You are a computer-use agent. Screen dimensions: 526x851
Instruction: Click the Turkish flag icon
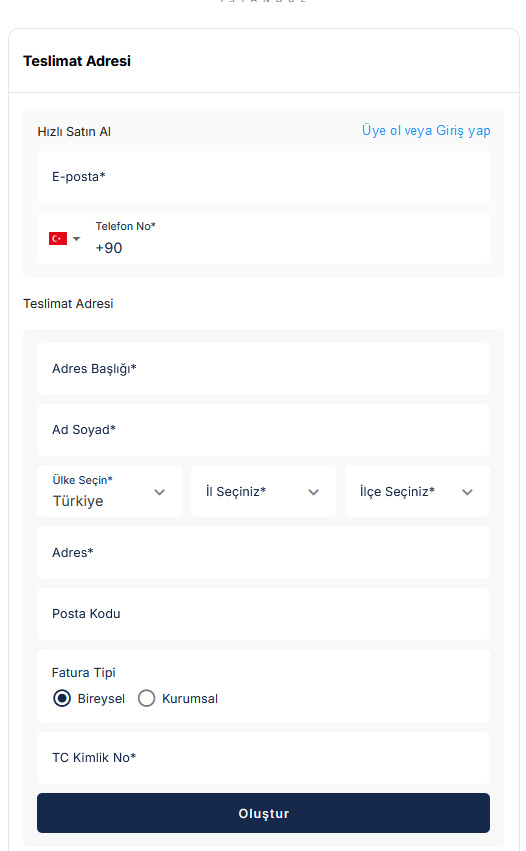[x=58, y=239]
